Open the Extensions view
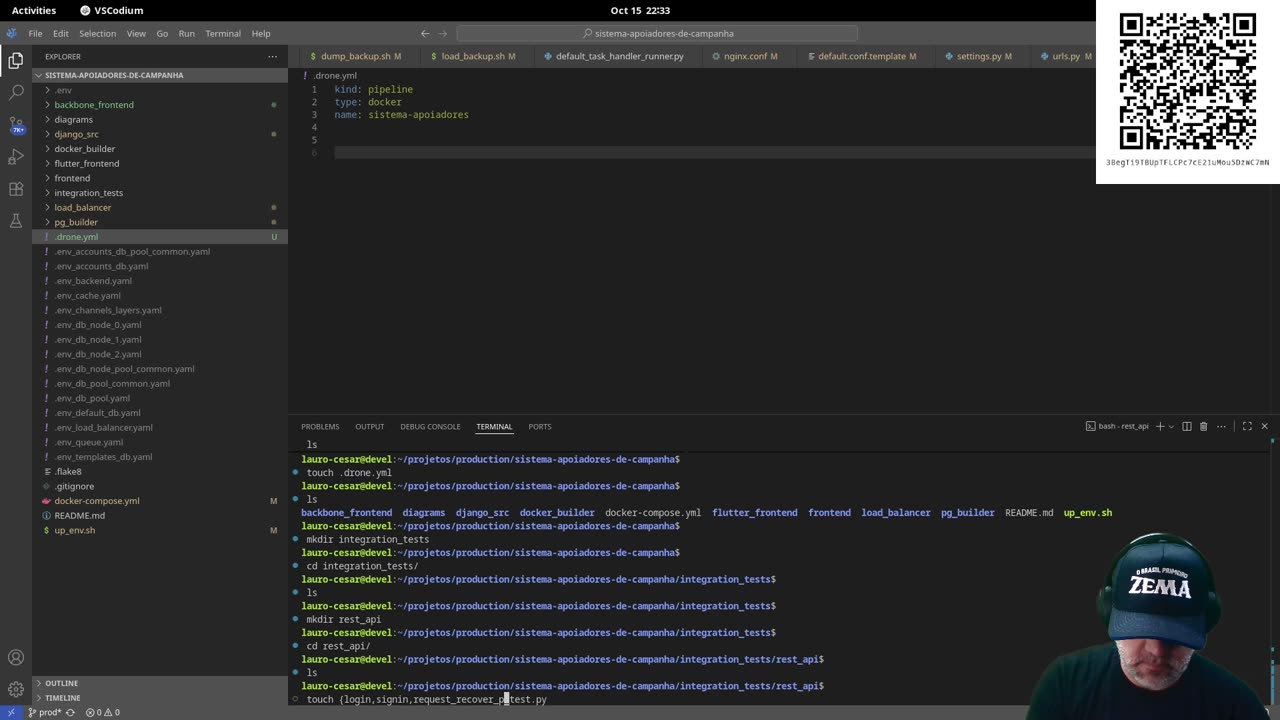1280x720 pixels. tap(16, 189)
